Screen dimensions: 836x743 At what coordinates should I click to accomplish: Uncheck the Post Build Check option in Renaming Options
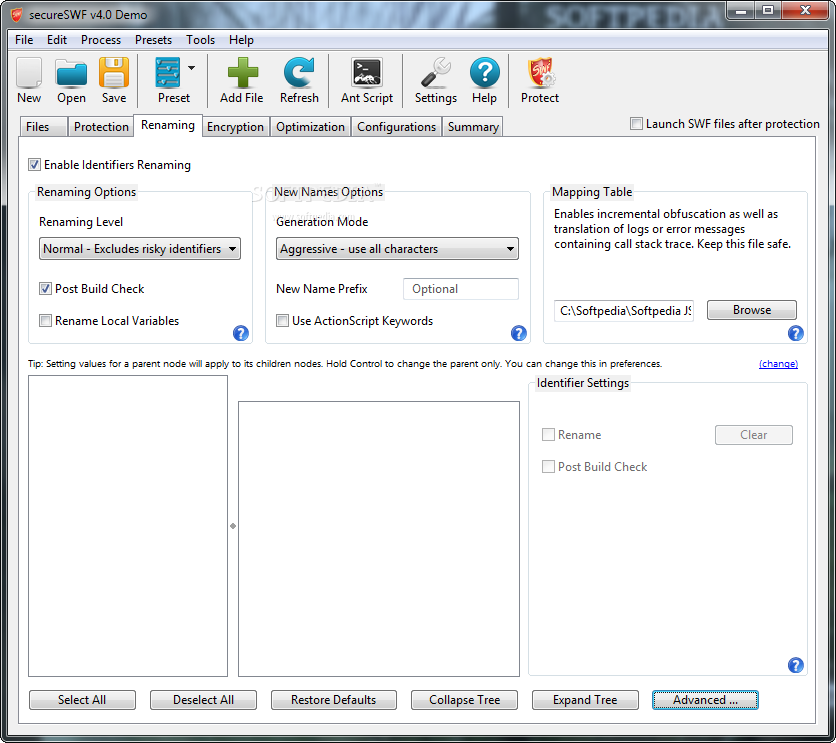pos(45,289)
